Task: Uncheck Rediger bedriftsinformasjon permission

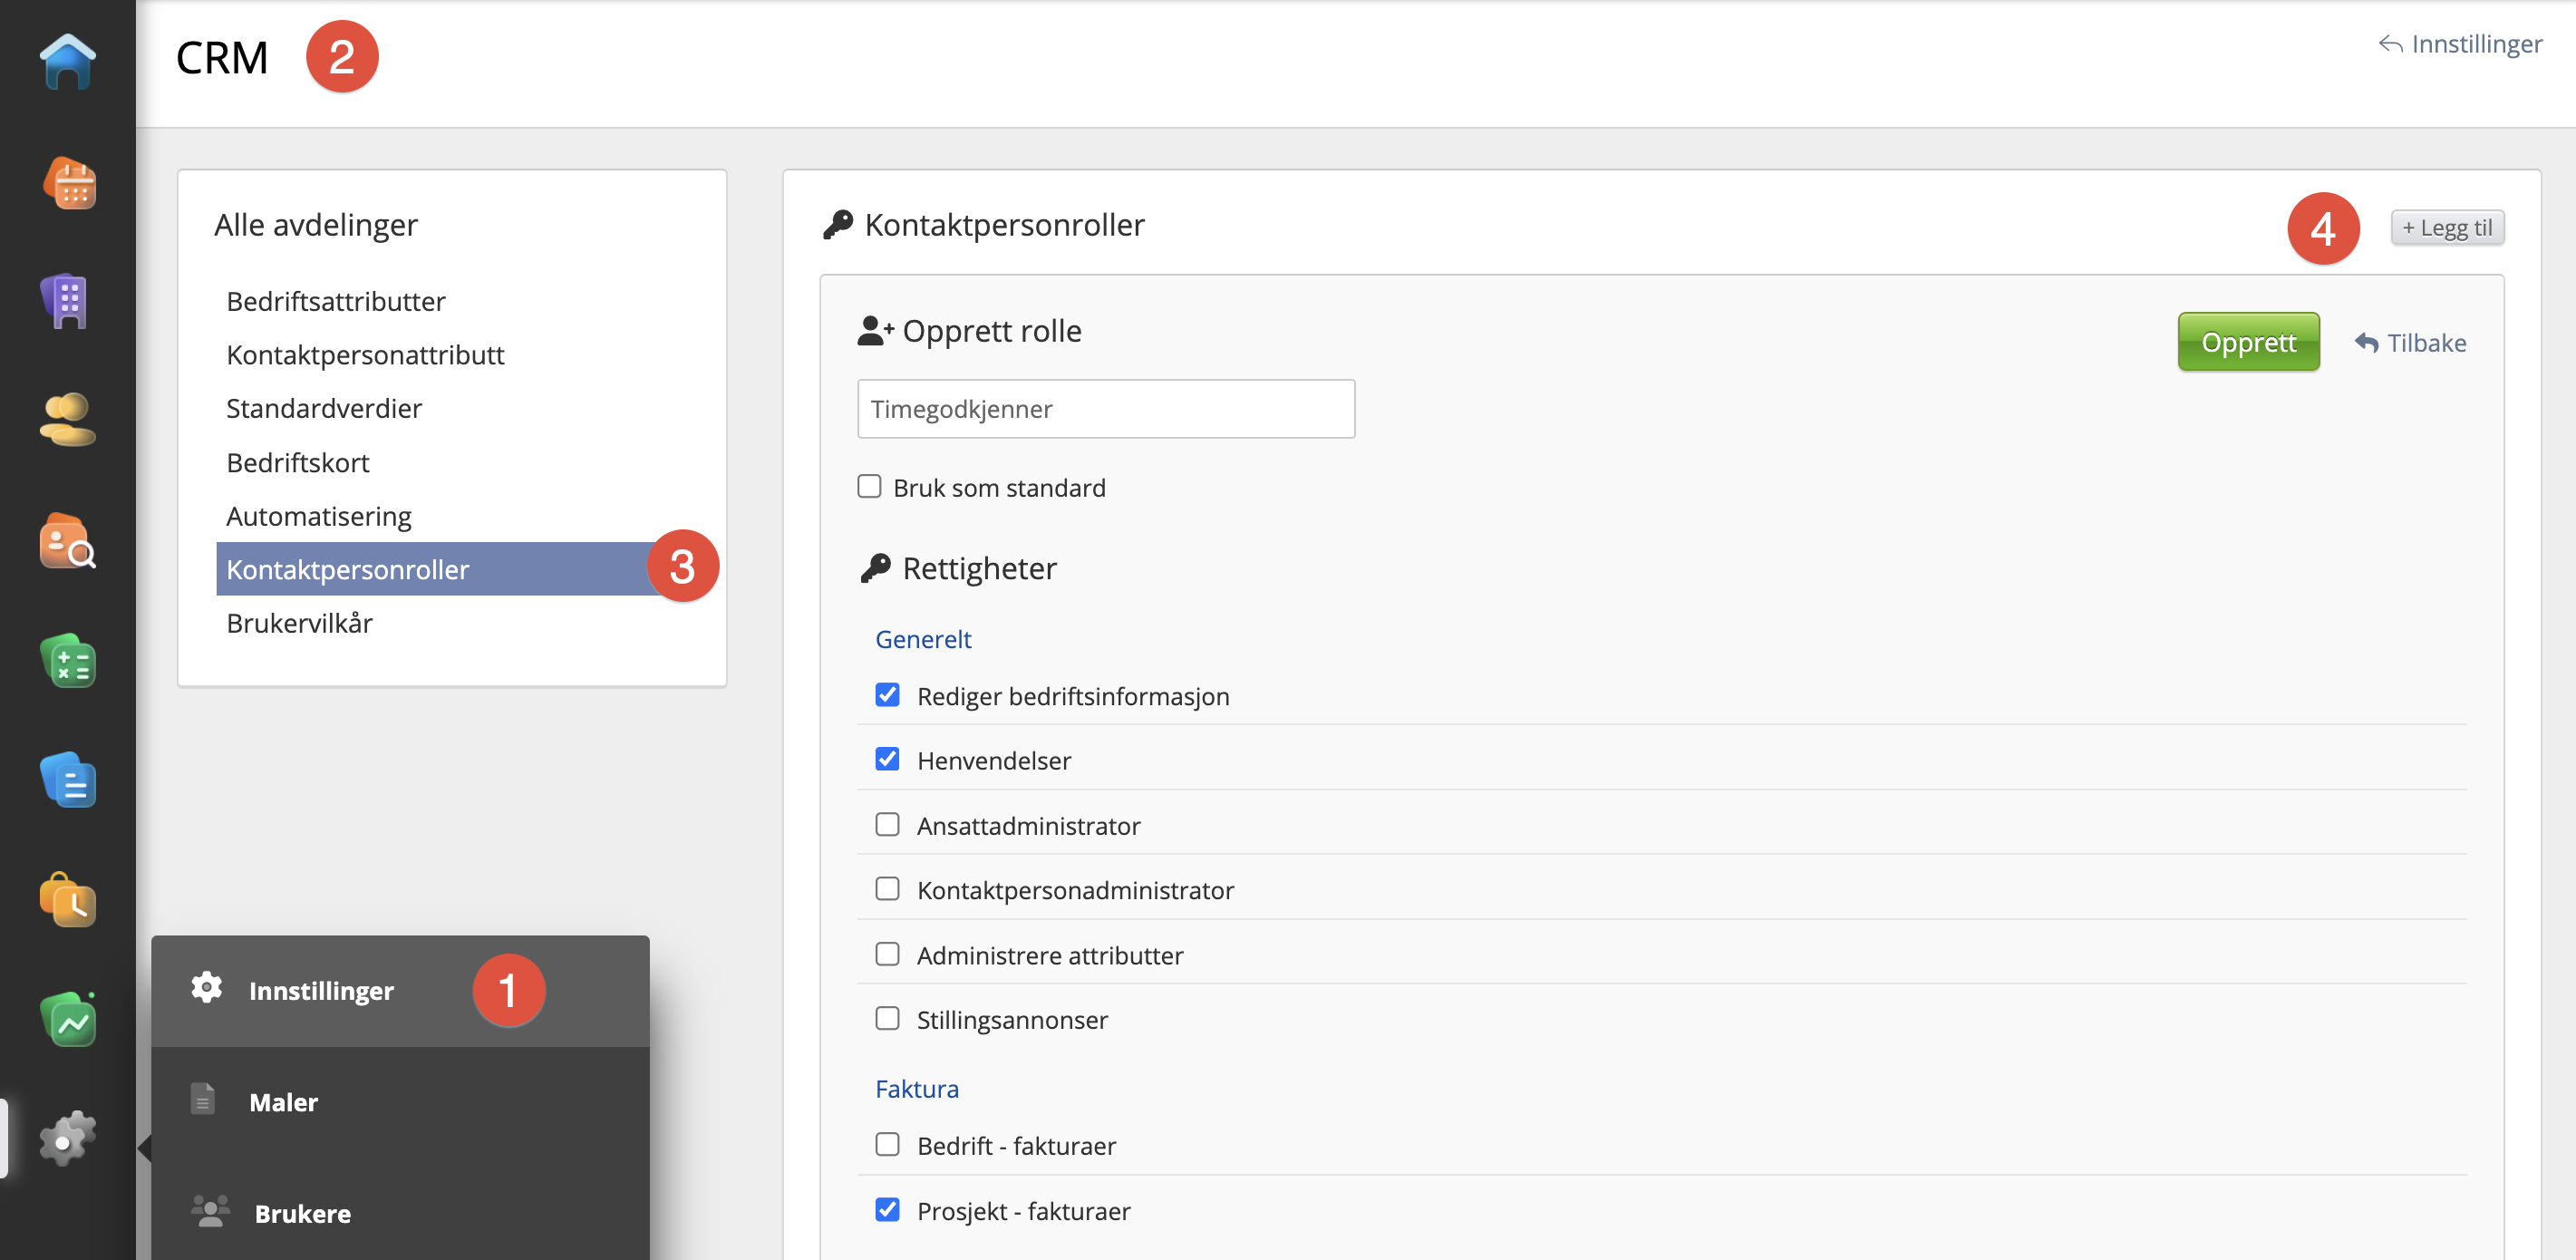Action: coord(887,695)
